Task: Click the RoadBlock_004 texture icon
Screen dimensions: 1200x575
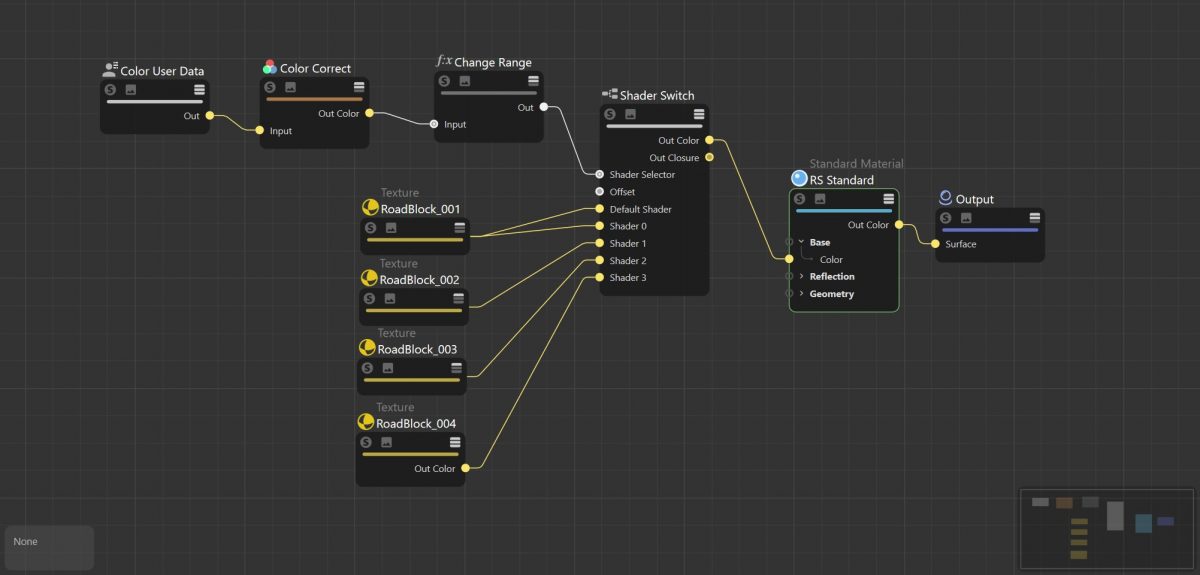Action: pyautogui.click(x=366, y=423)
